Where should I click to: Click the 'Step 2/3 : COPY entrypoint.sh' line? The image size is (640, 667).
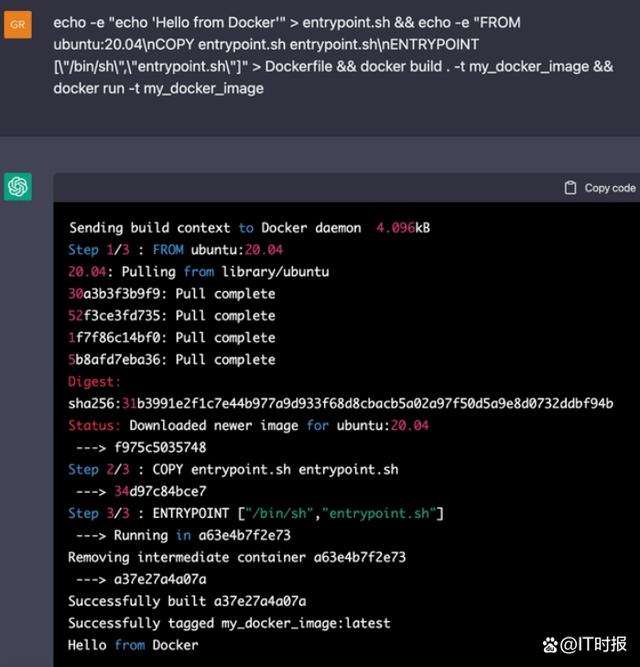(x=233, y=470)
